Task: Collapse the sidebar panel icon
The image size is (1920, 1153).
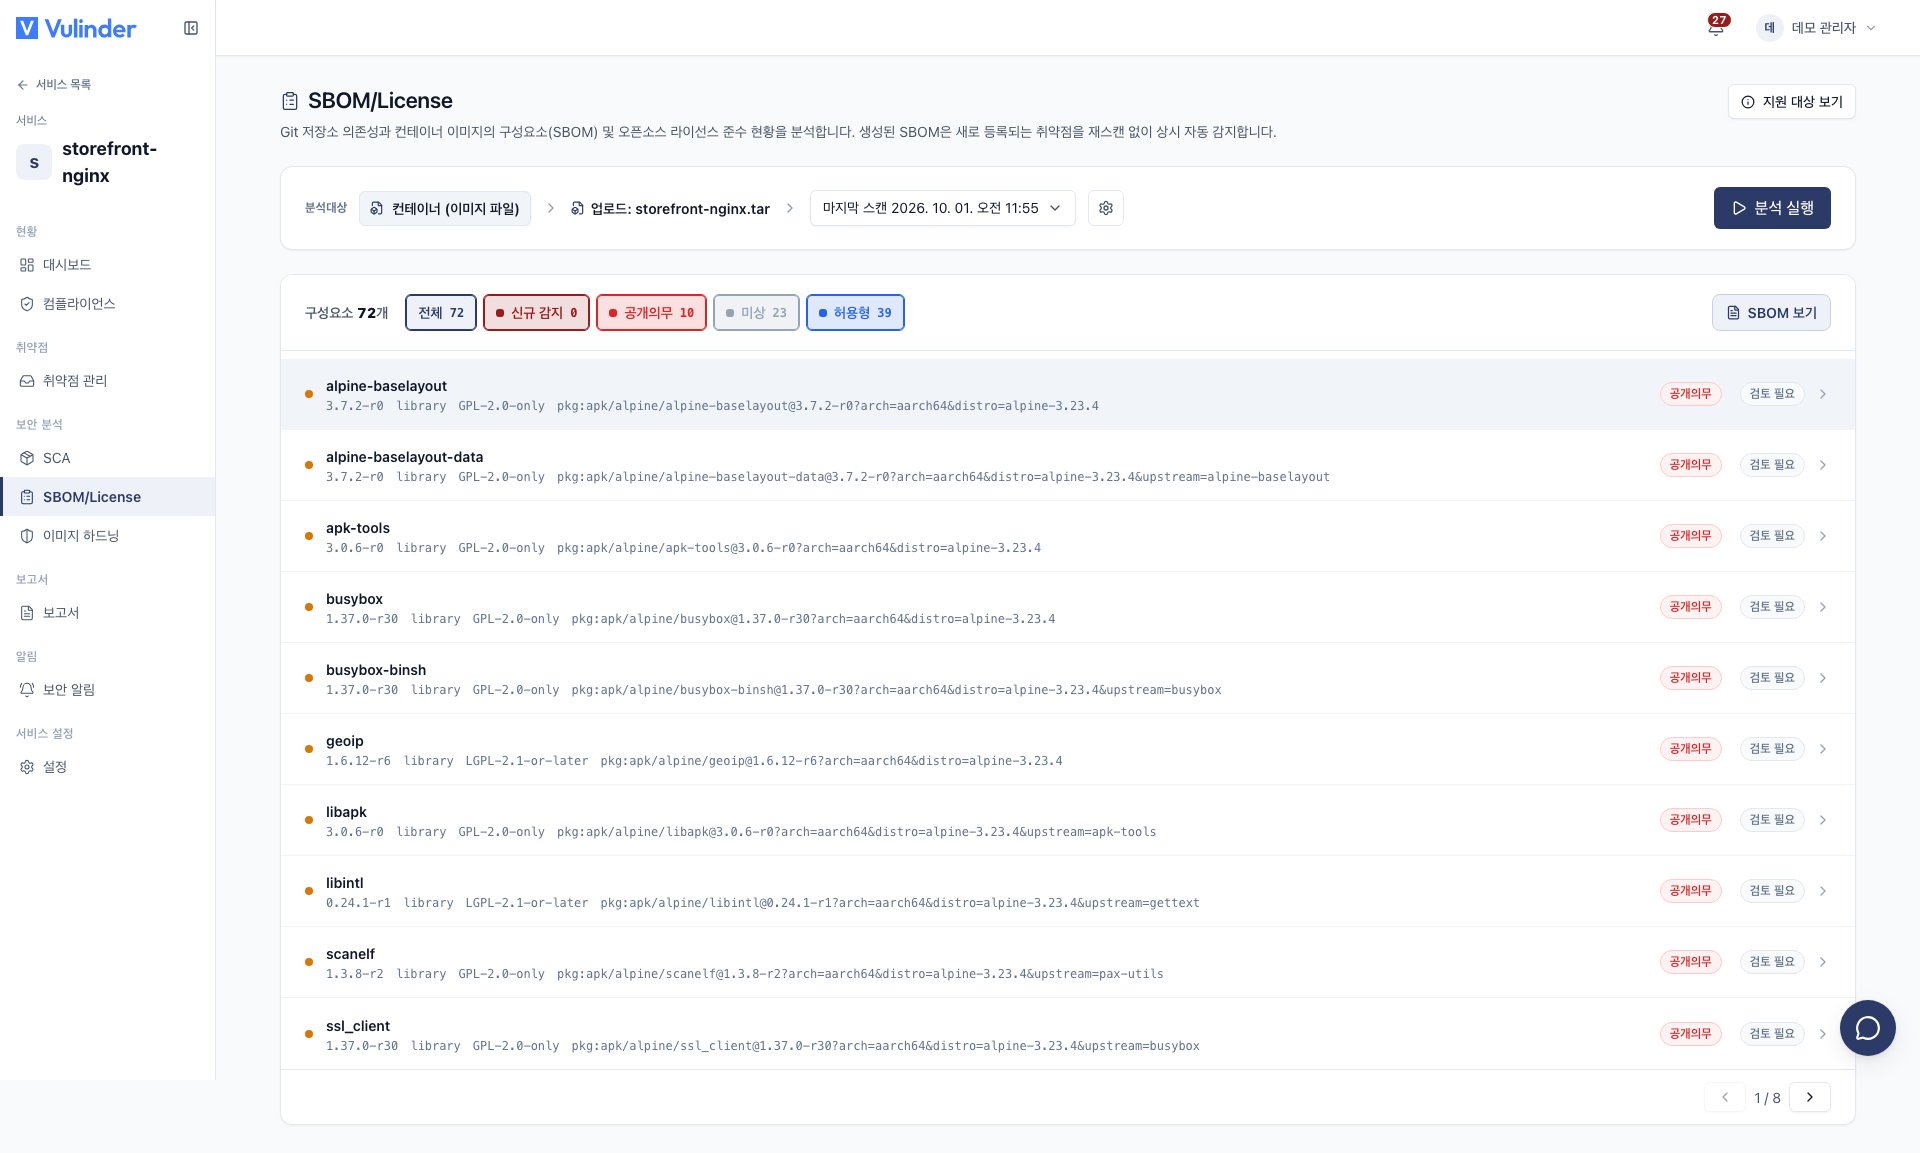Action: pyautogui.click(x=191, y=28)
